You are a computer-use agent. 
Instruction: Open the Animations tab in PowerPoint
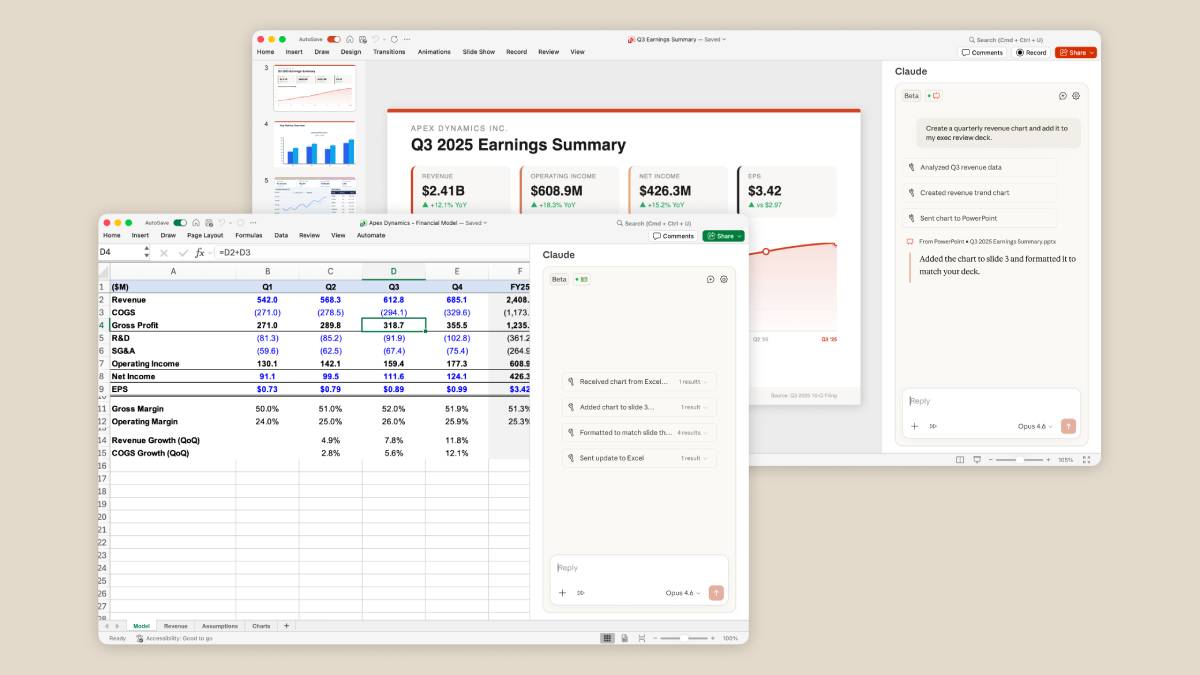coord(434,52)
